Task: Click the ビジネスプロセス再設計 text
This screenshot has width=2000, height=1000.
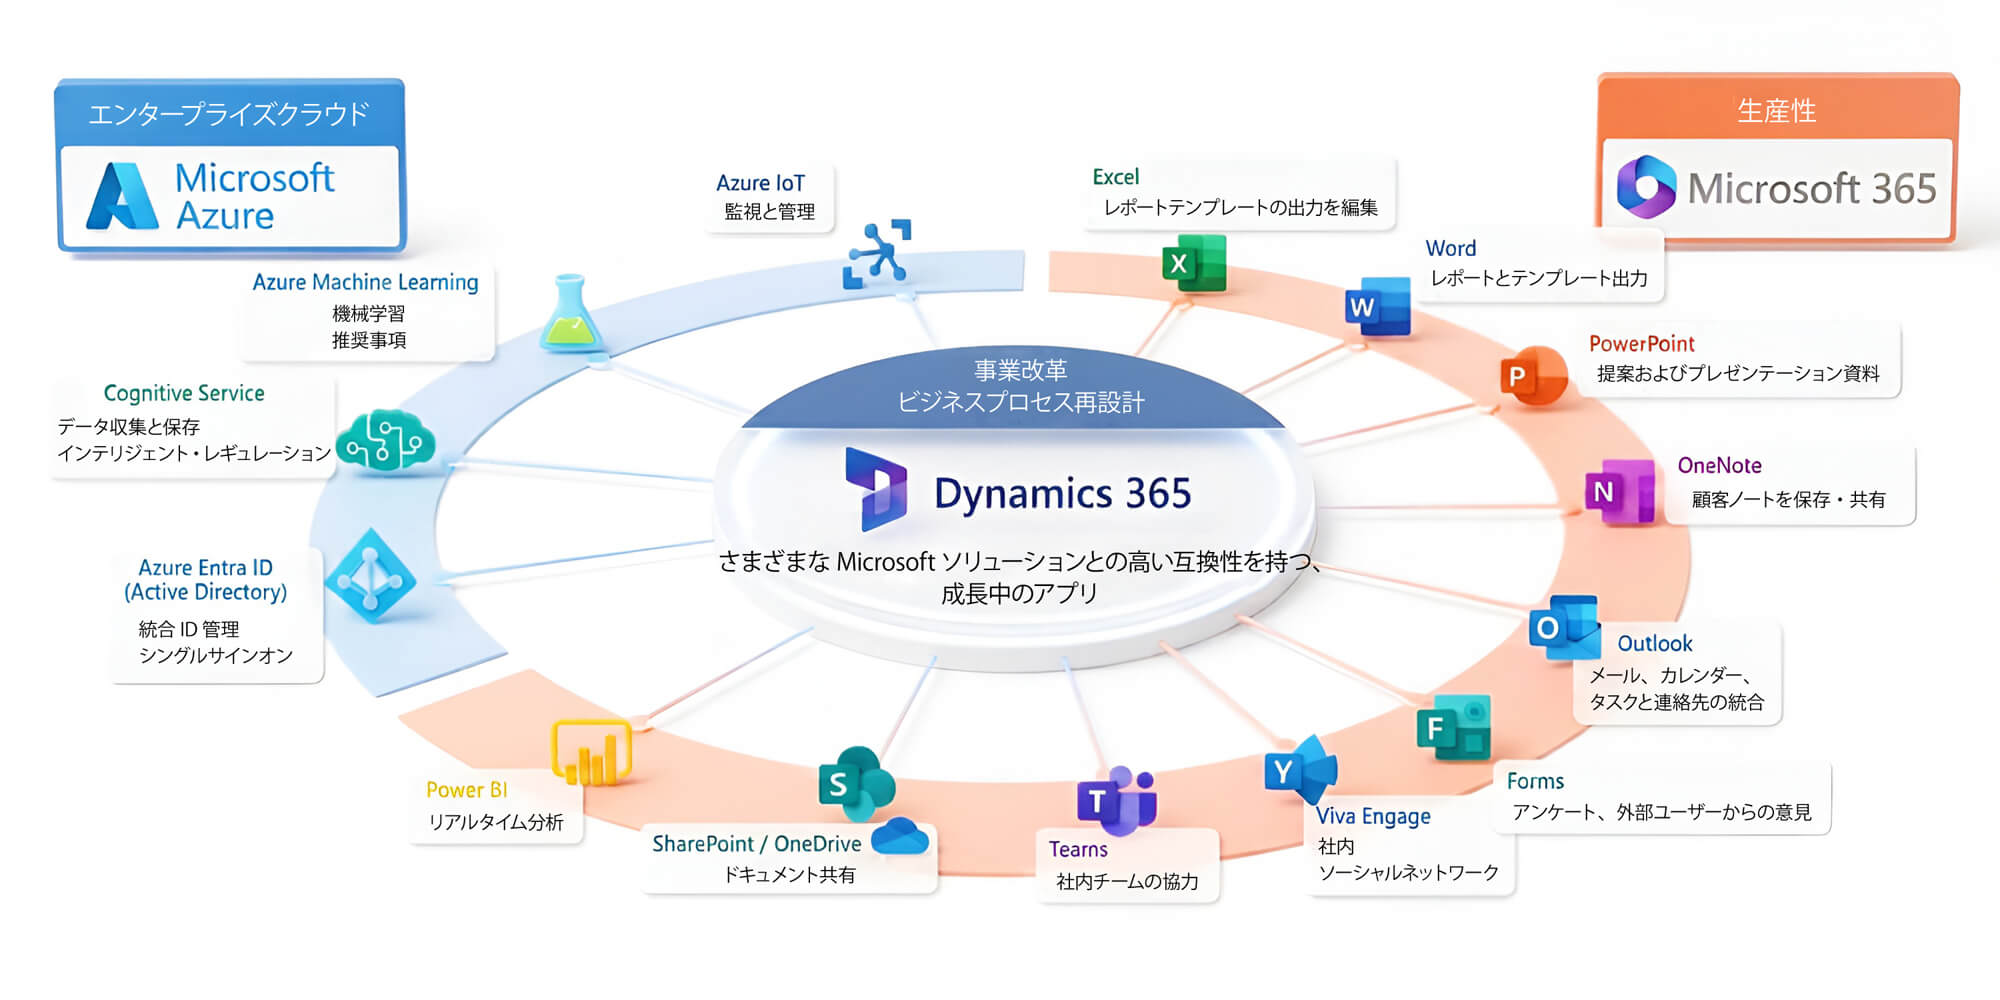Action: pyautogui.click(x=1020, y=402)
